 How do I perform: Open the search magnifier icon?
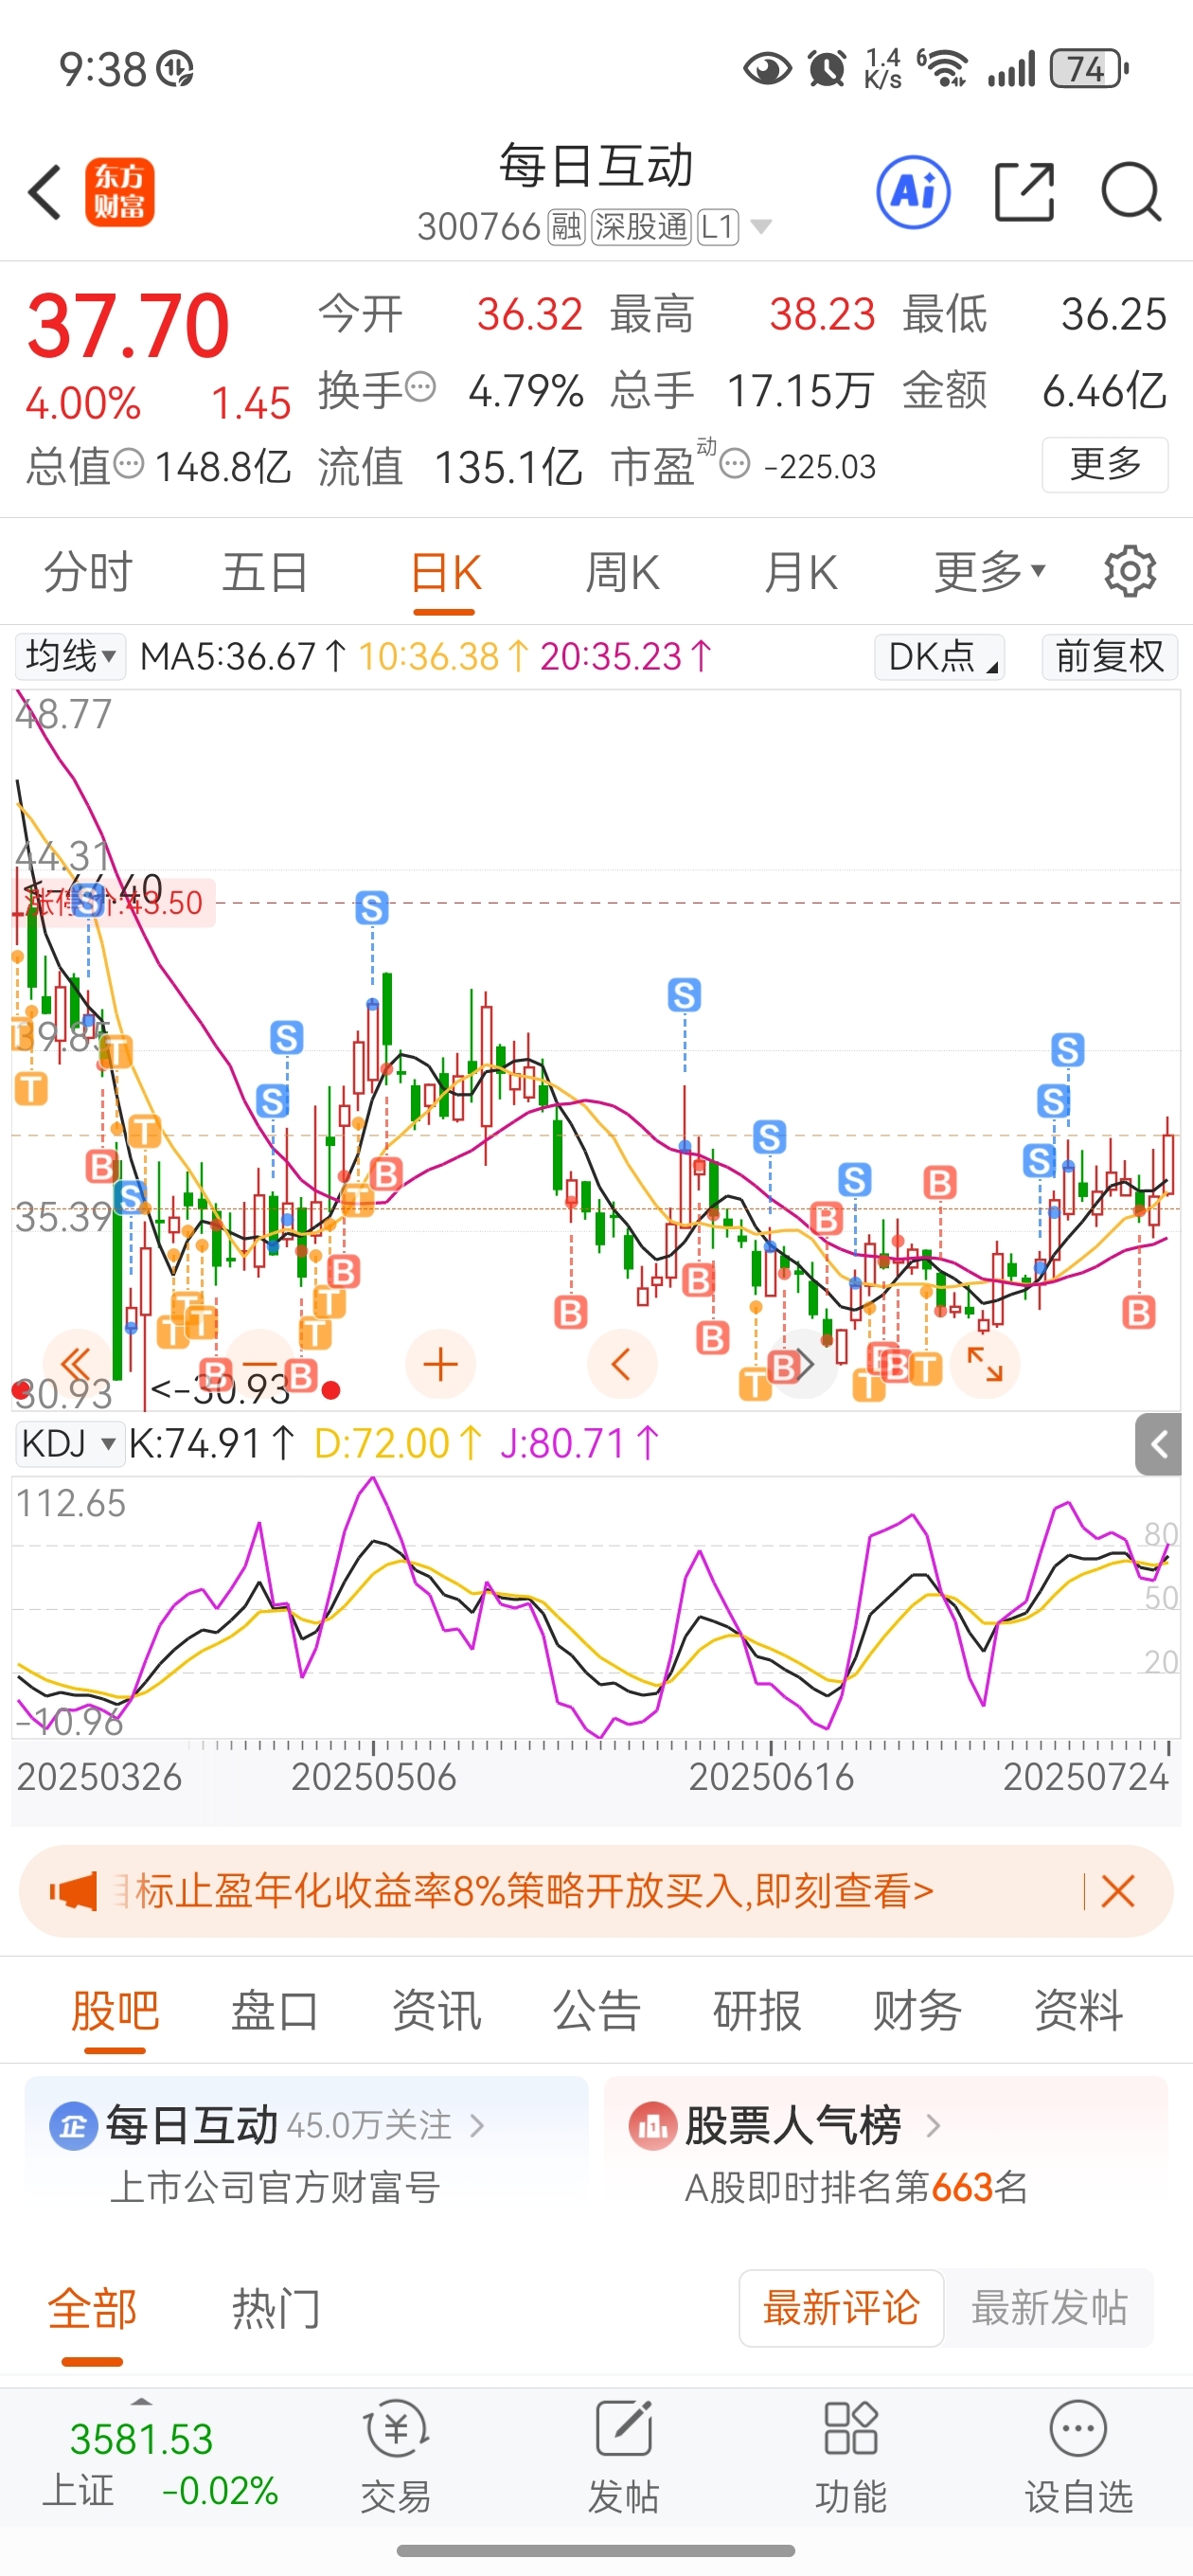pyautogui.click(x=1131, y=192)
